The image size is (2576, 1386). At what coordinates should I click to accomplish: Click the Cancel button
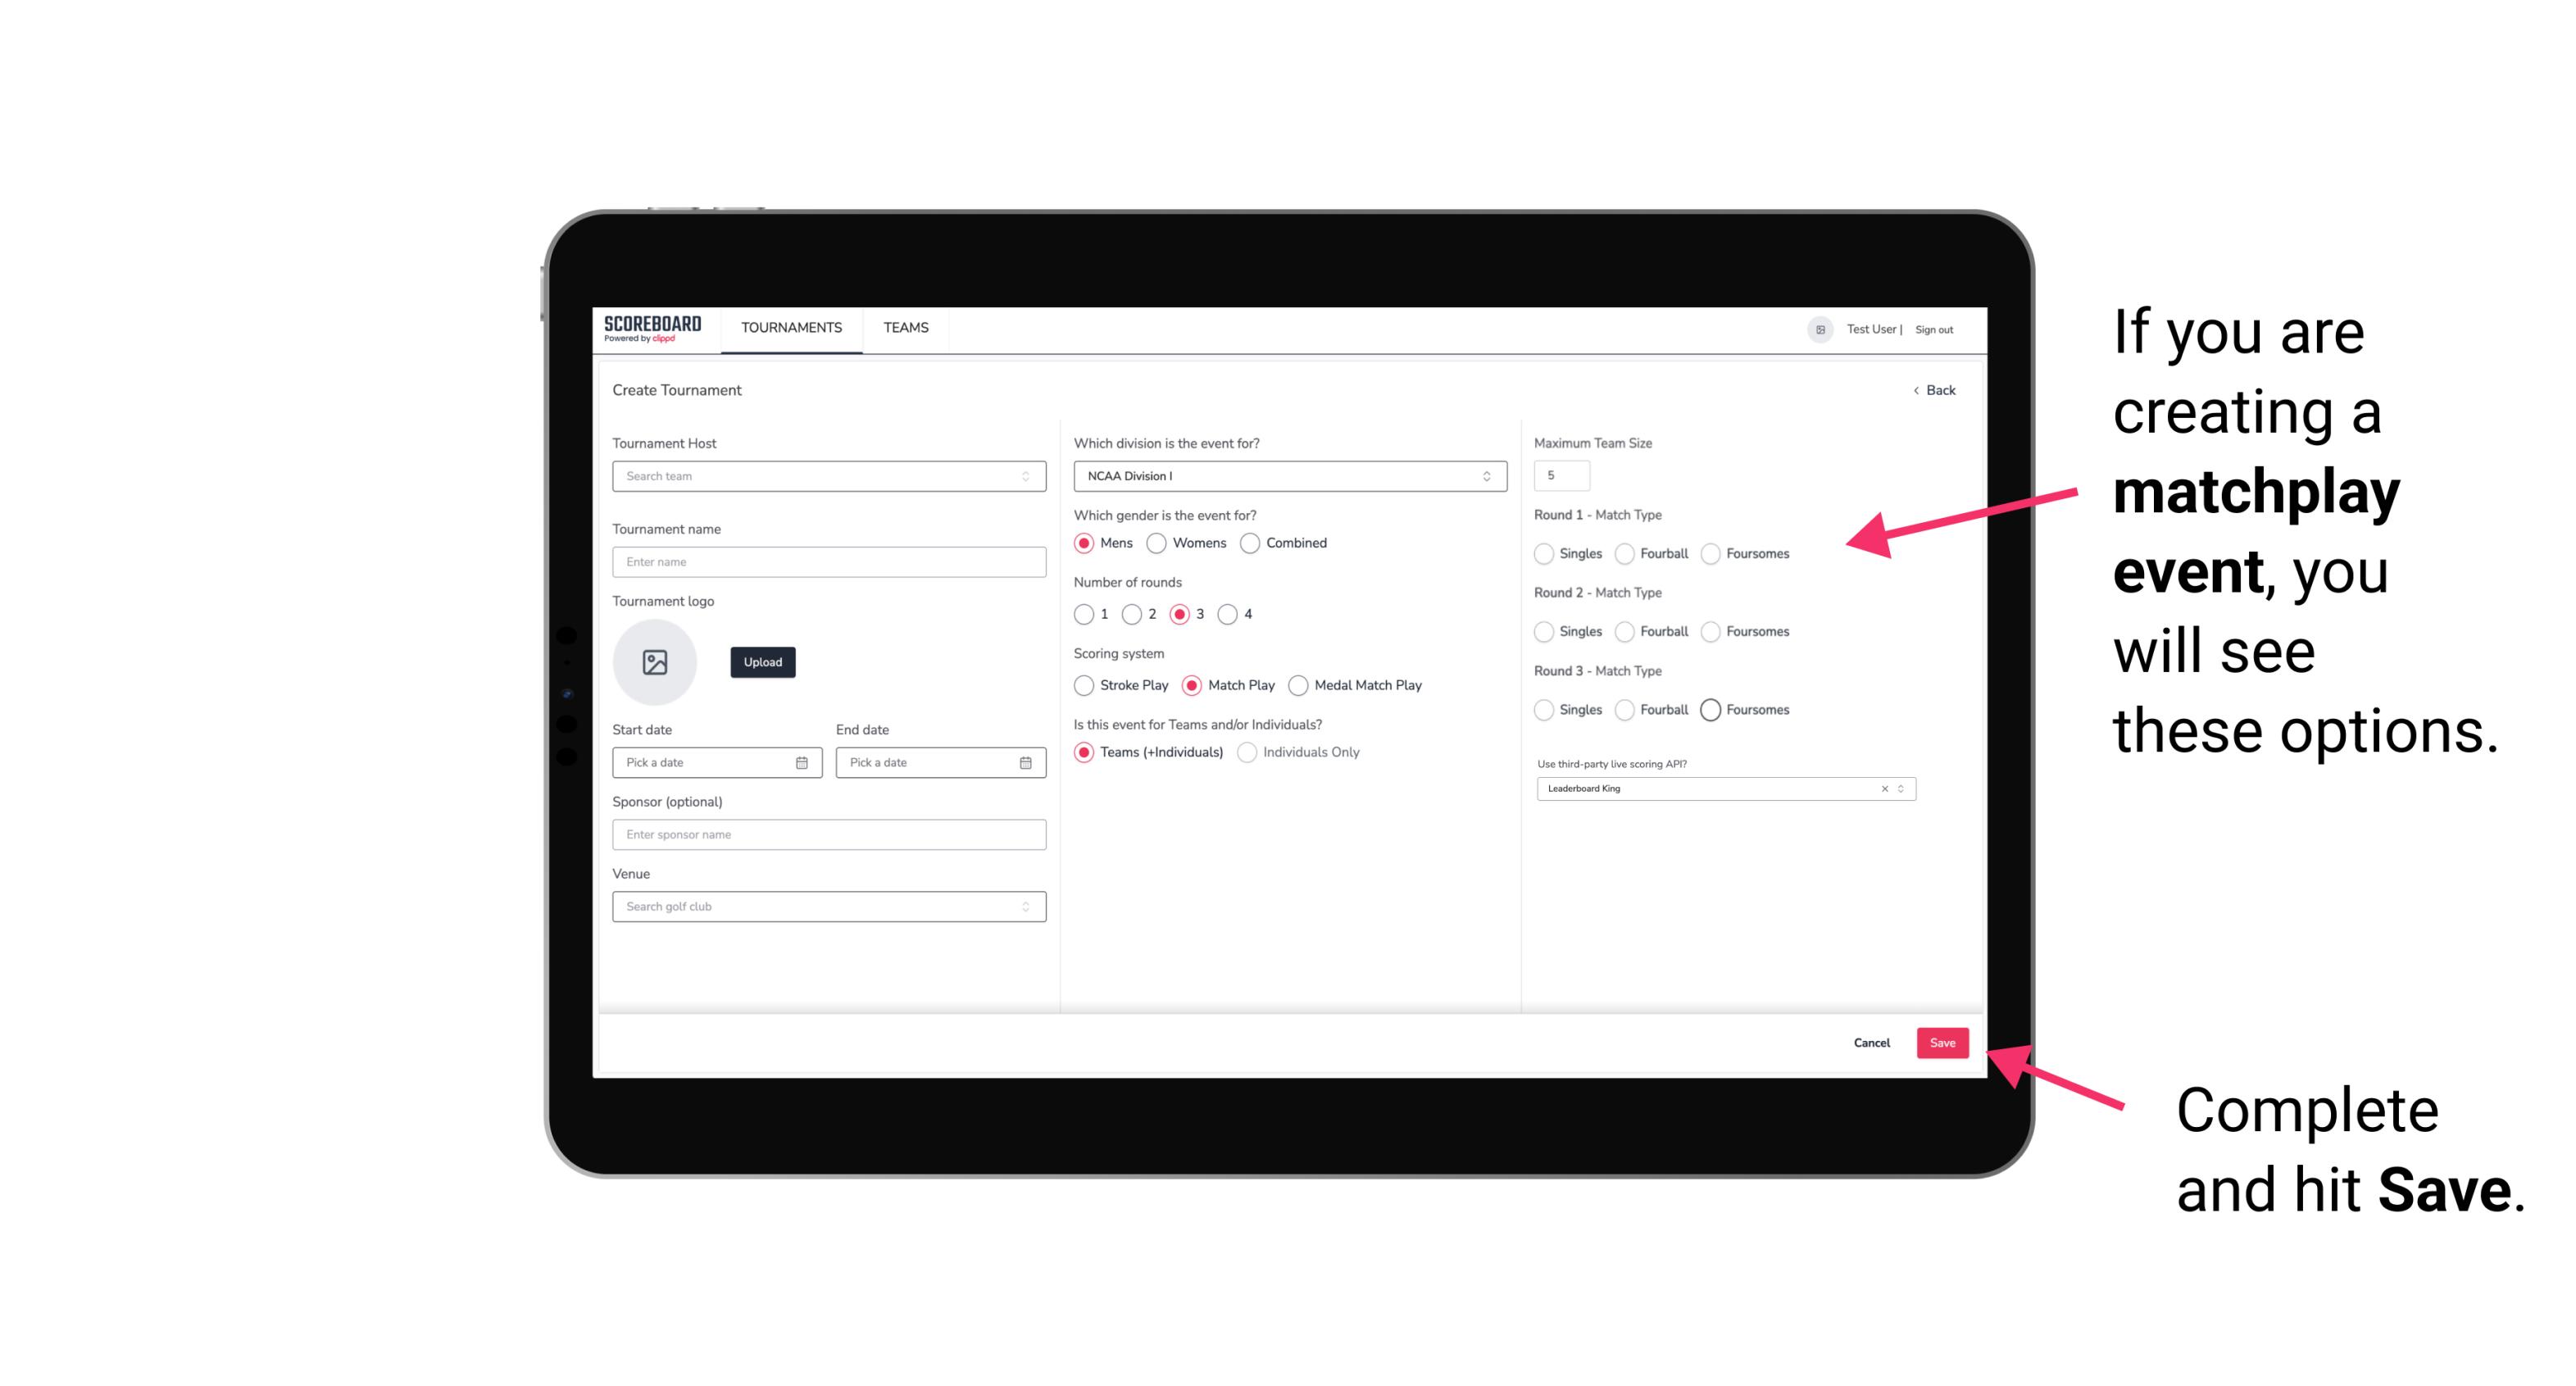(1871, 1041)
